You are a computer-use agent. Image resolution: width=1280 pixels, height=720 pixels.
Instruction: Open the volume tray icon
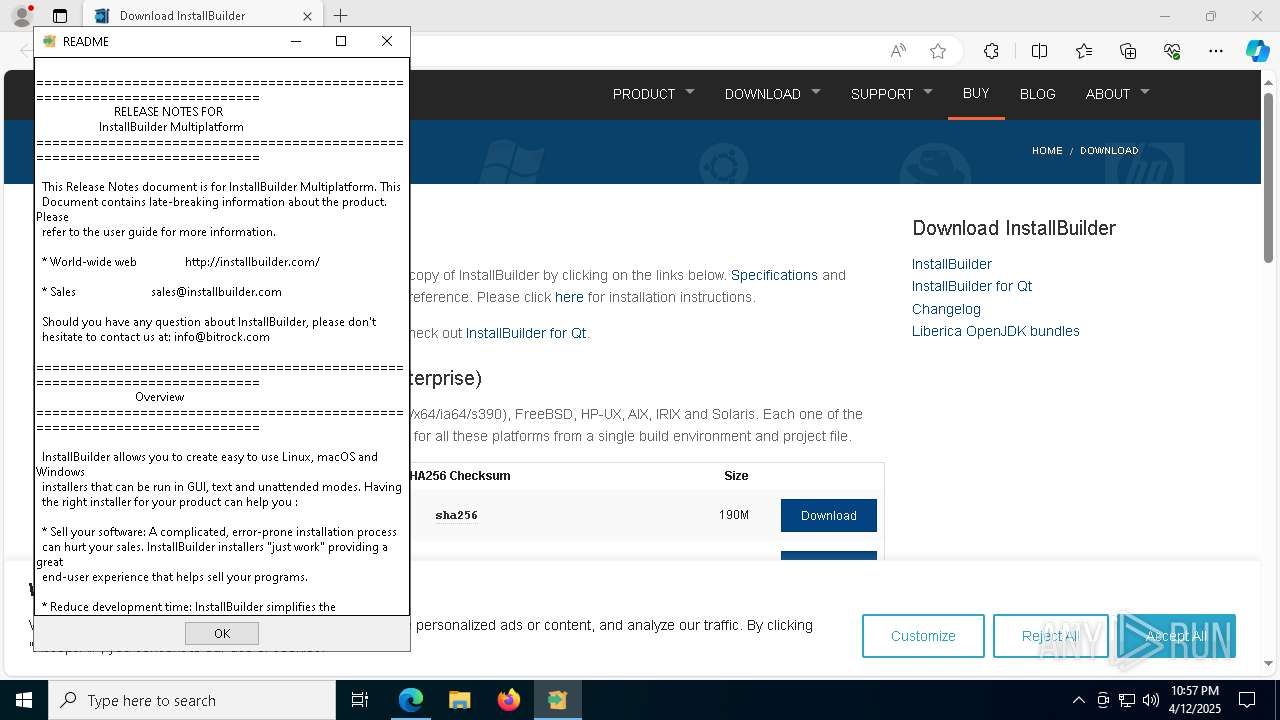(x=1151, y=700)
